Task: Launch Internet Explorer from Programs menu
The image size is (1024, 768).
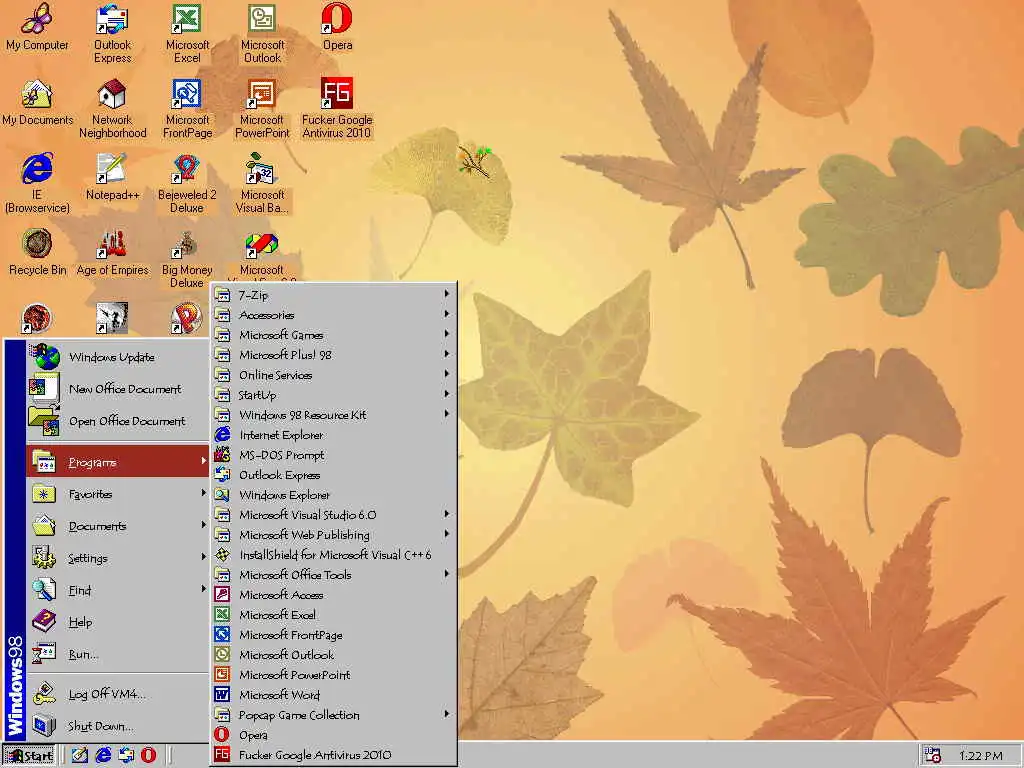Action: pyautogui.click(x=333, y=435)
